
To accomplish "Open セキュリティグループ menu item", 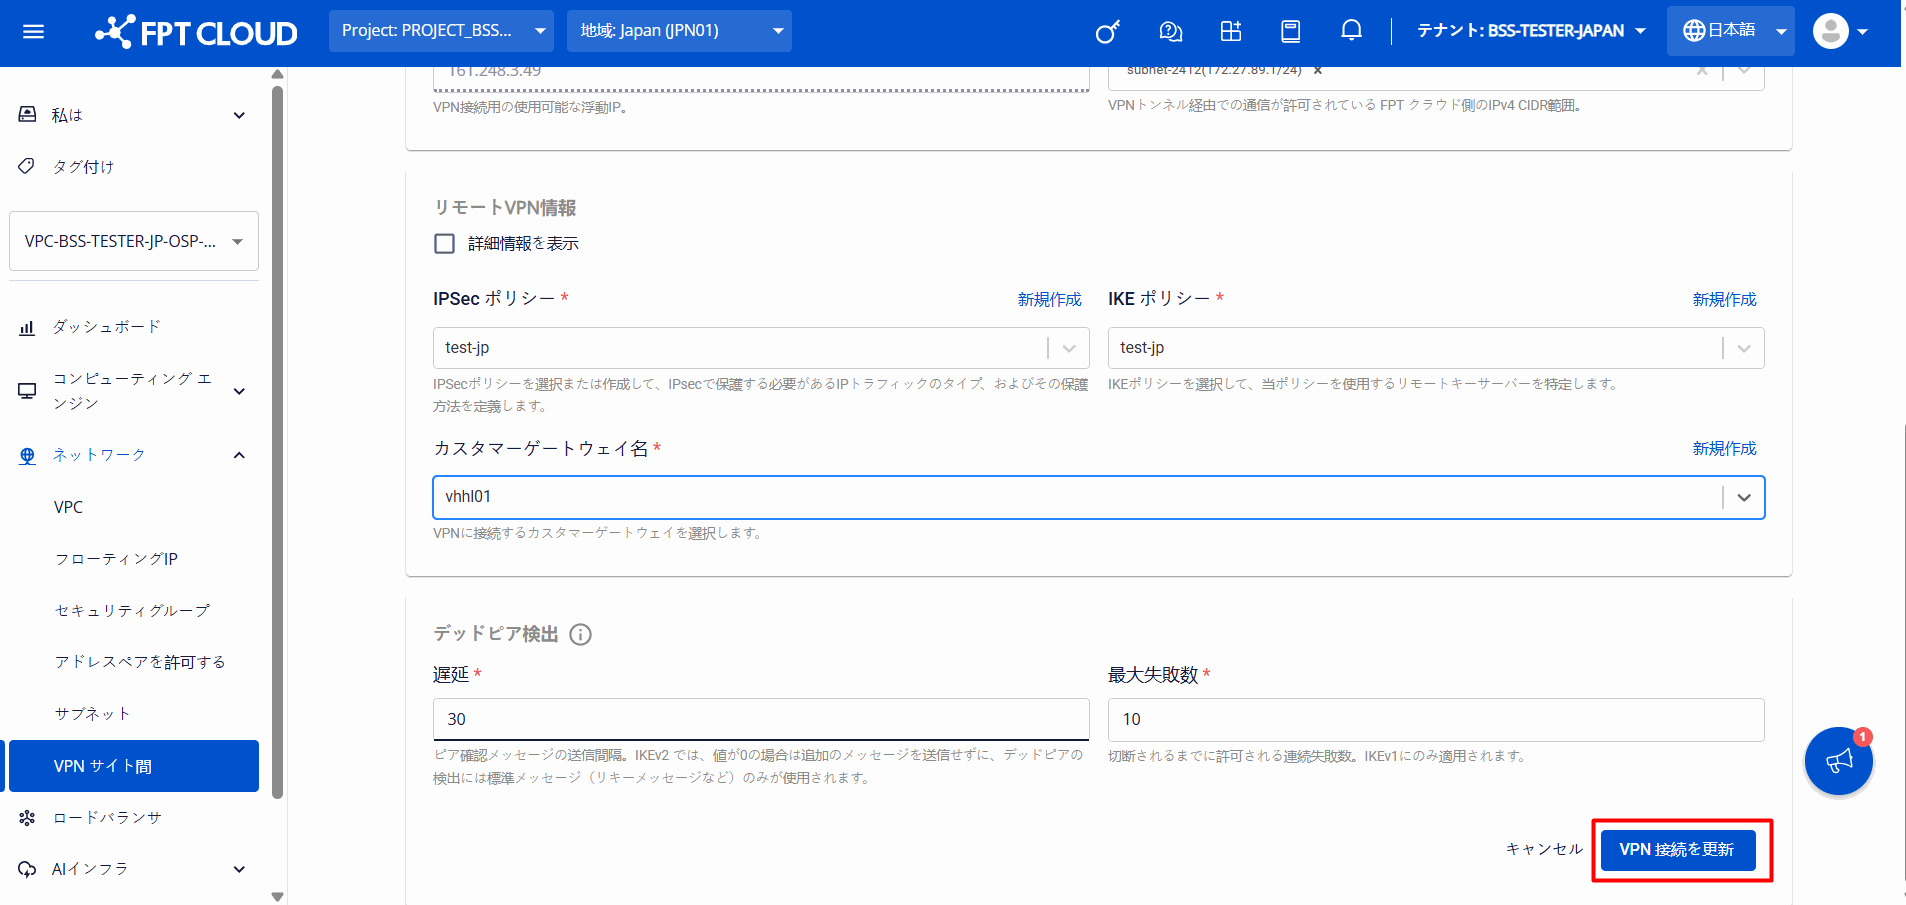I will point(134,611).
